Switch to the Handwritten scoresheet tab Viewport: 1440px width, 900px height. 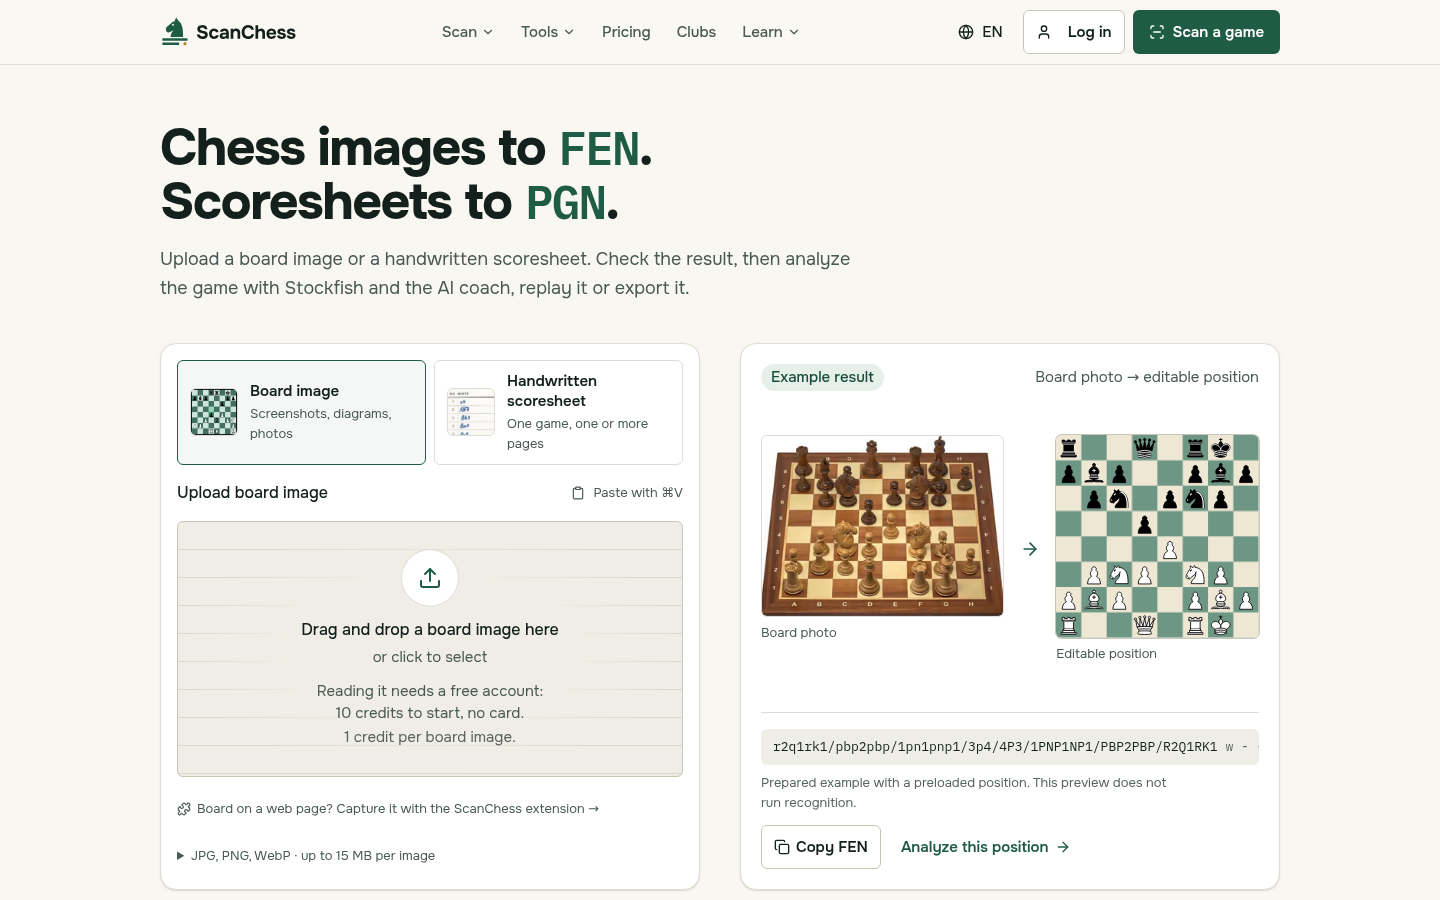pyautogui.click(x=558, y=412)
